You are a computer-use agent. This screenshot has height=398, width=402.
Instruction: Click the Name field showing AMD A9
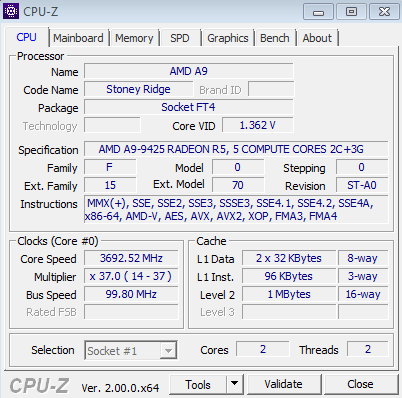(x=189, y=71)
